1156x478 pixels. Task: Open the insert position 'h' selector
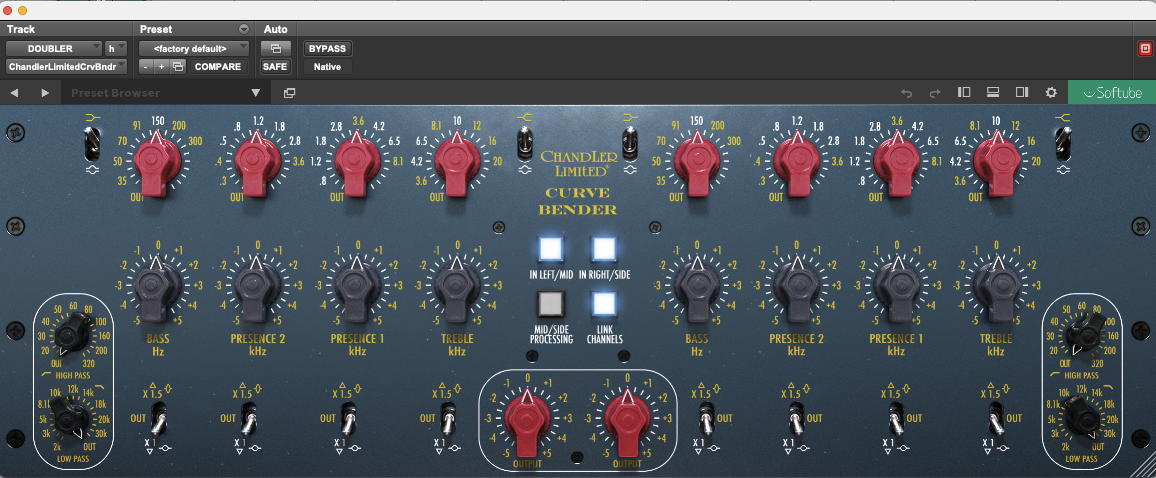pyautogui.click(x=116, y=49)
